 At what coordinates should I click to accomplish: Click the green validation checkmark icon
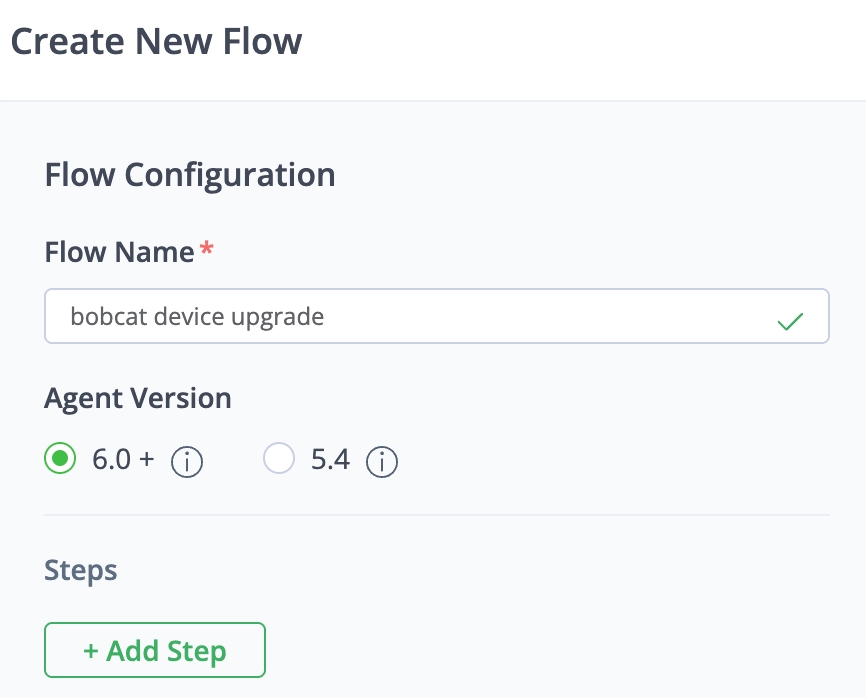[x=790, y=321]
